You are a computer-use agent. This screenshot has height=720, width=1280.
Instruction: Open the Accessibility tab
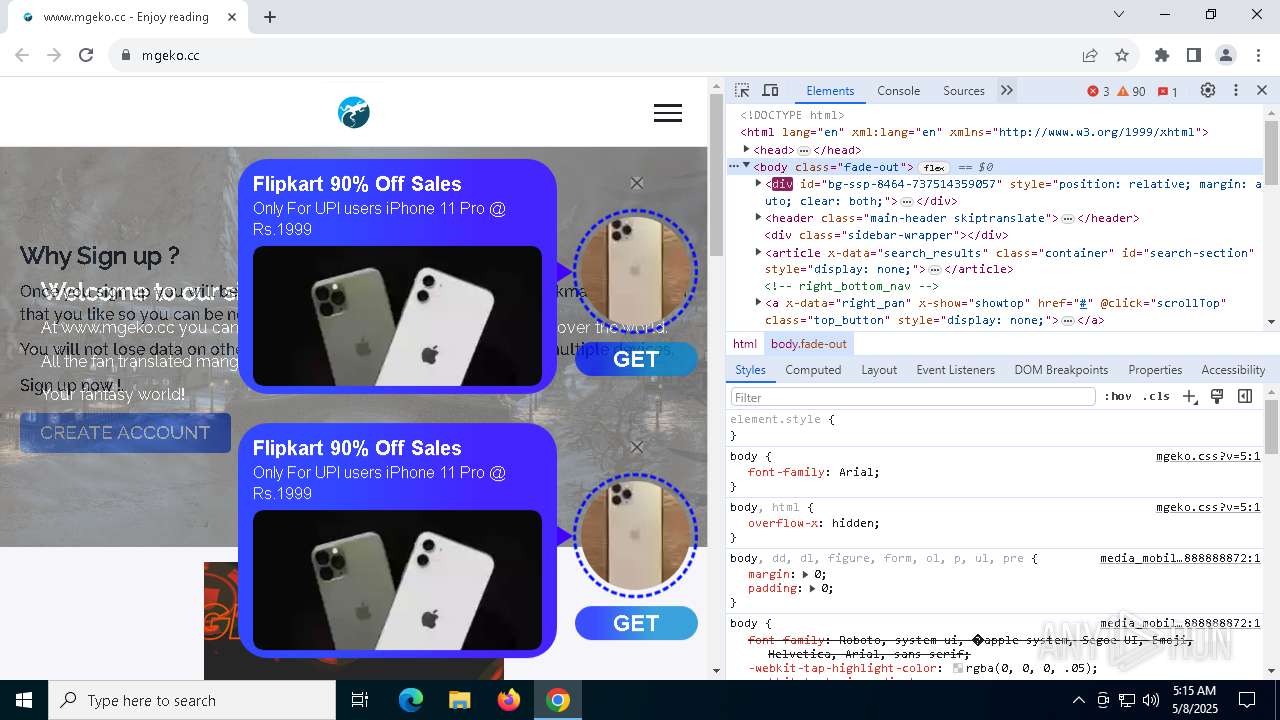point(1233,370)
